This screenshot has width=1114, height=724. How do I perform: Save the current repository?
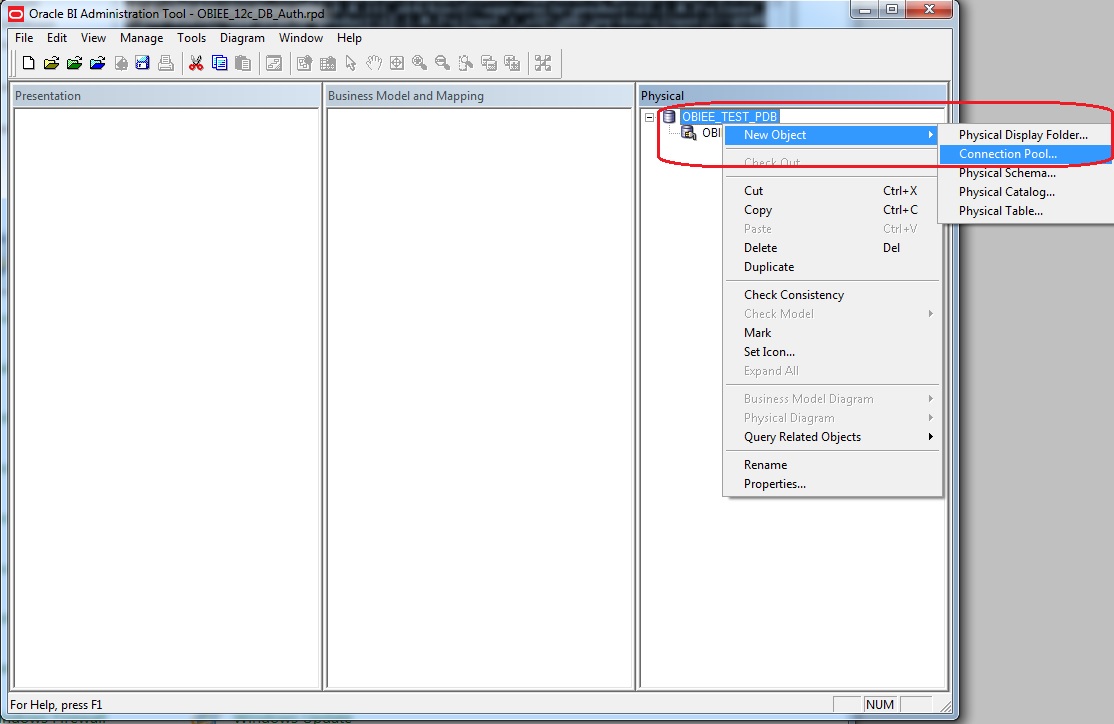click(x=143, y=62)
